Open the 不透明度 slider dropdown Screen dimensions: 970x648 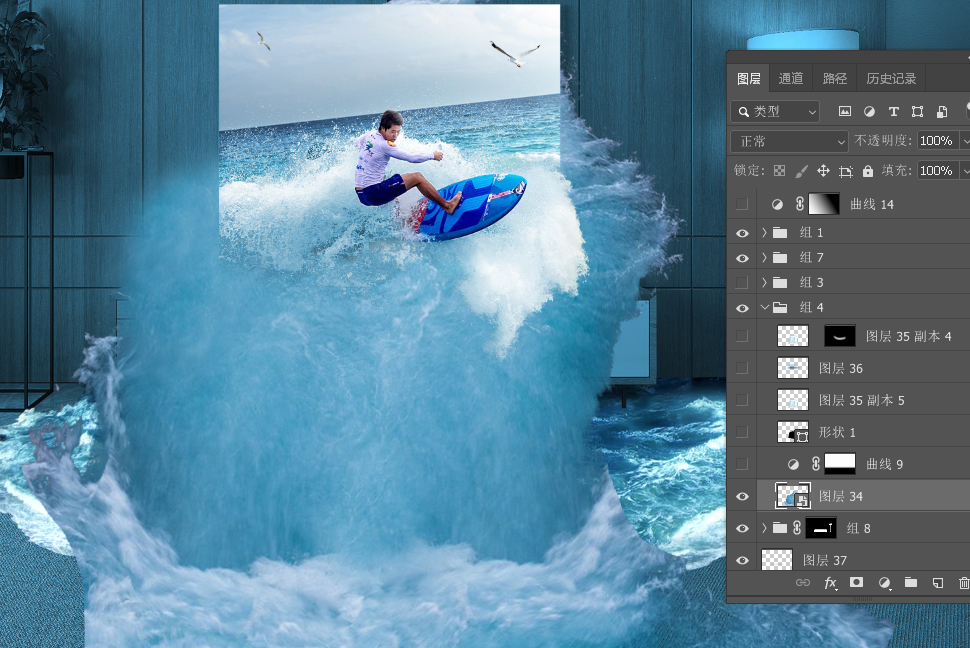(x=965, y=141)
